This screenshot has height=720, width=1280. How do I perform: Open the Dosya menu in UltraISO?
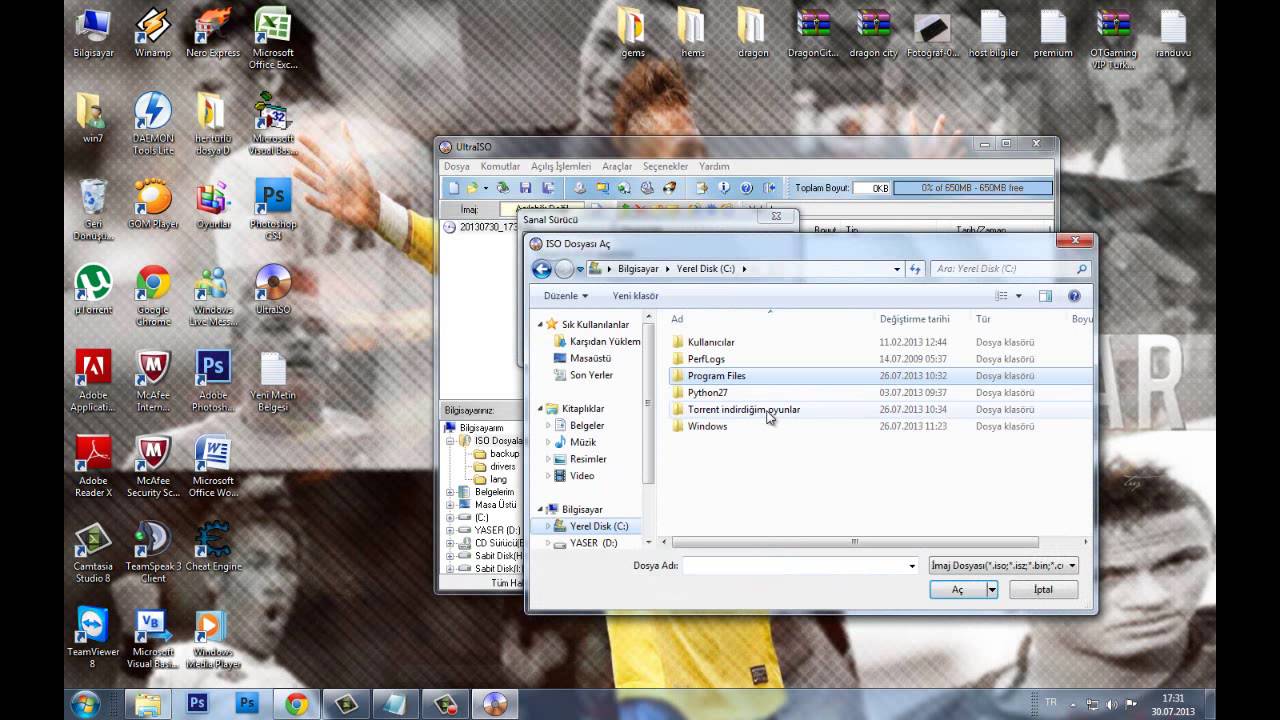pyautogui.click(x=456, y=166)
